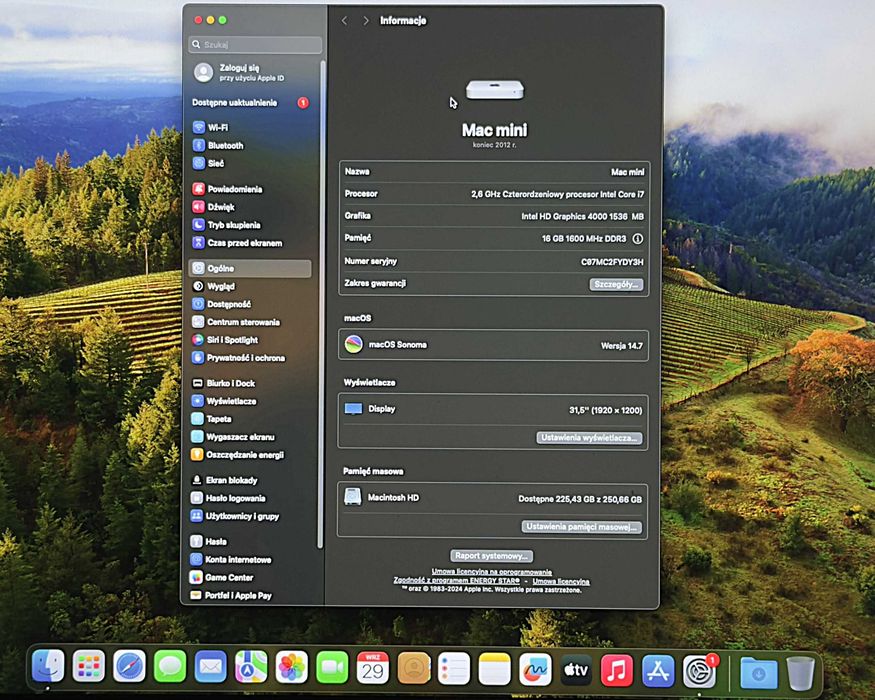This screenshot has height=700, width=875.
Task: Open Siri i Spotlight settings
Action: (225, 339)
